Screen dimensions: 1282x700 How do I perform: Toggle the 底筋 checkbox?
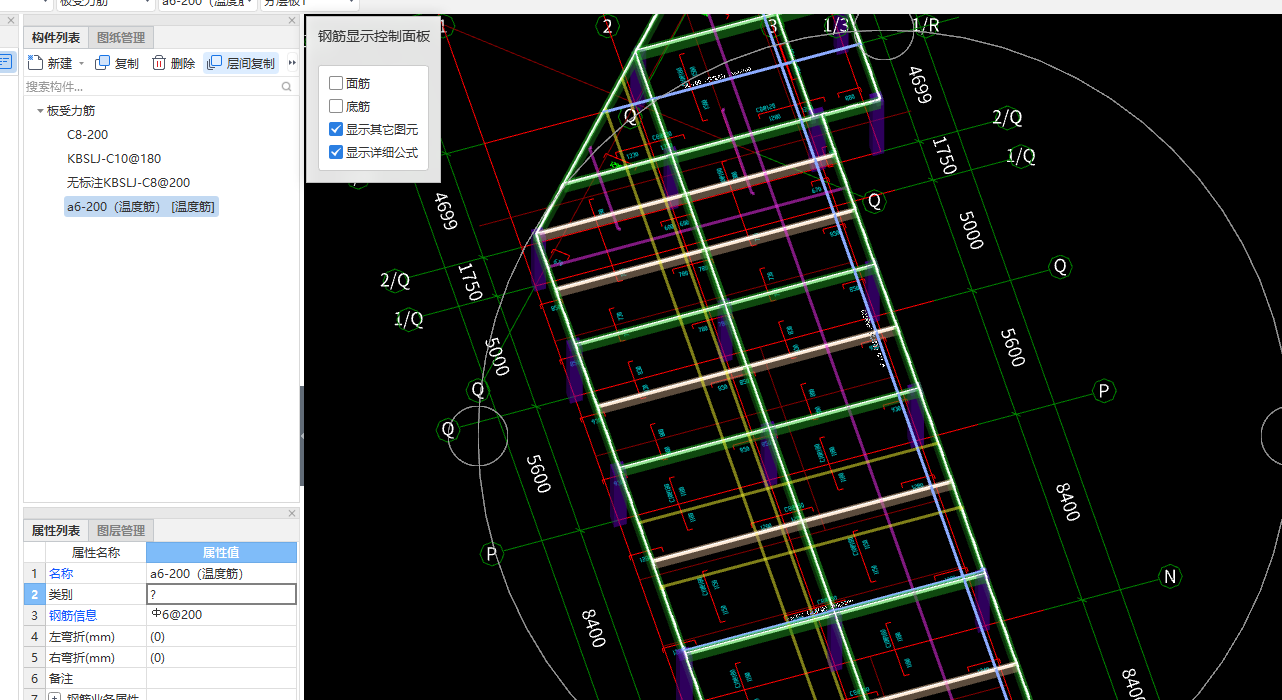pyautogui.click(x=336, y=106)
